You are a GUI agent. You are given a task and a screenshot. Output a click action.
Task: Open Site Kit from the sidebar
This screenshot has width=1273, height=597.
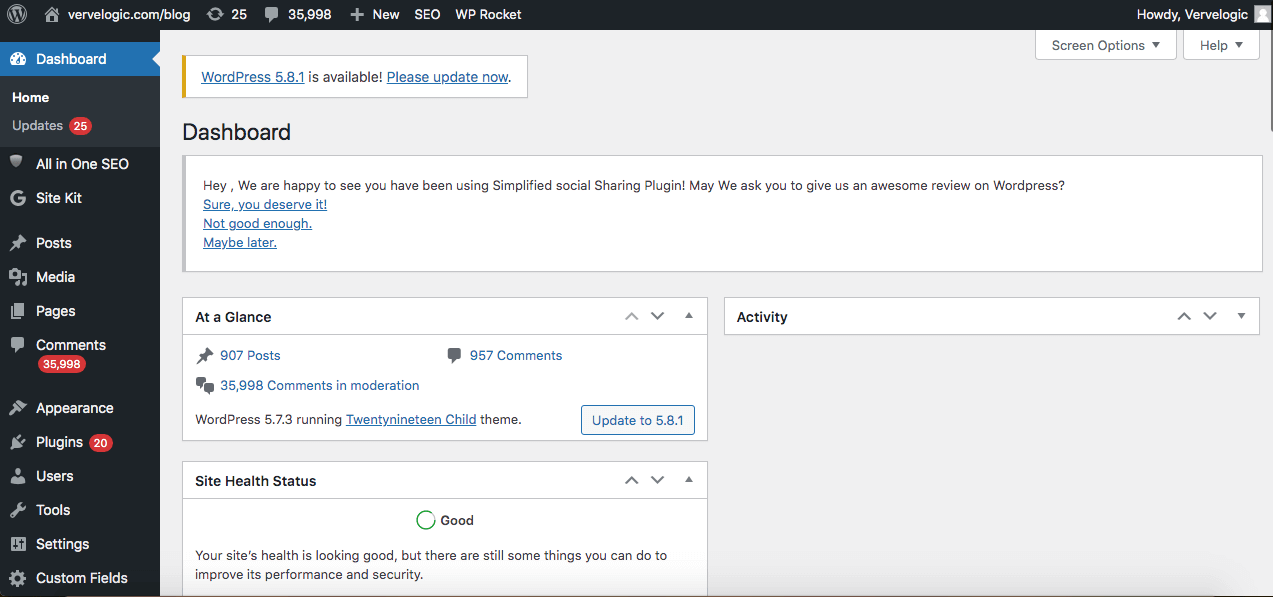point(60,197)
